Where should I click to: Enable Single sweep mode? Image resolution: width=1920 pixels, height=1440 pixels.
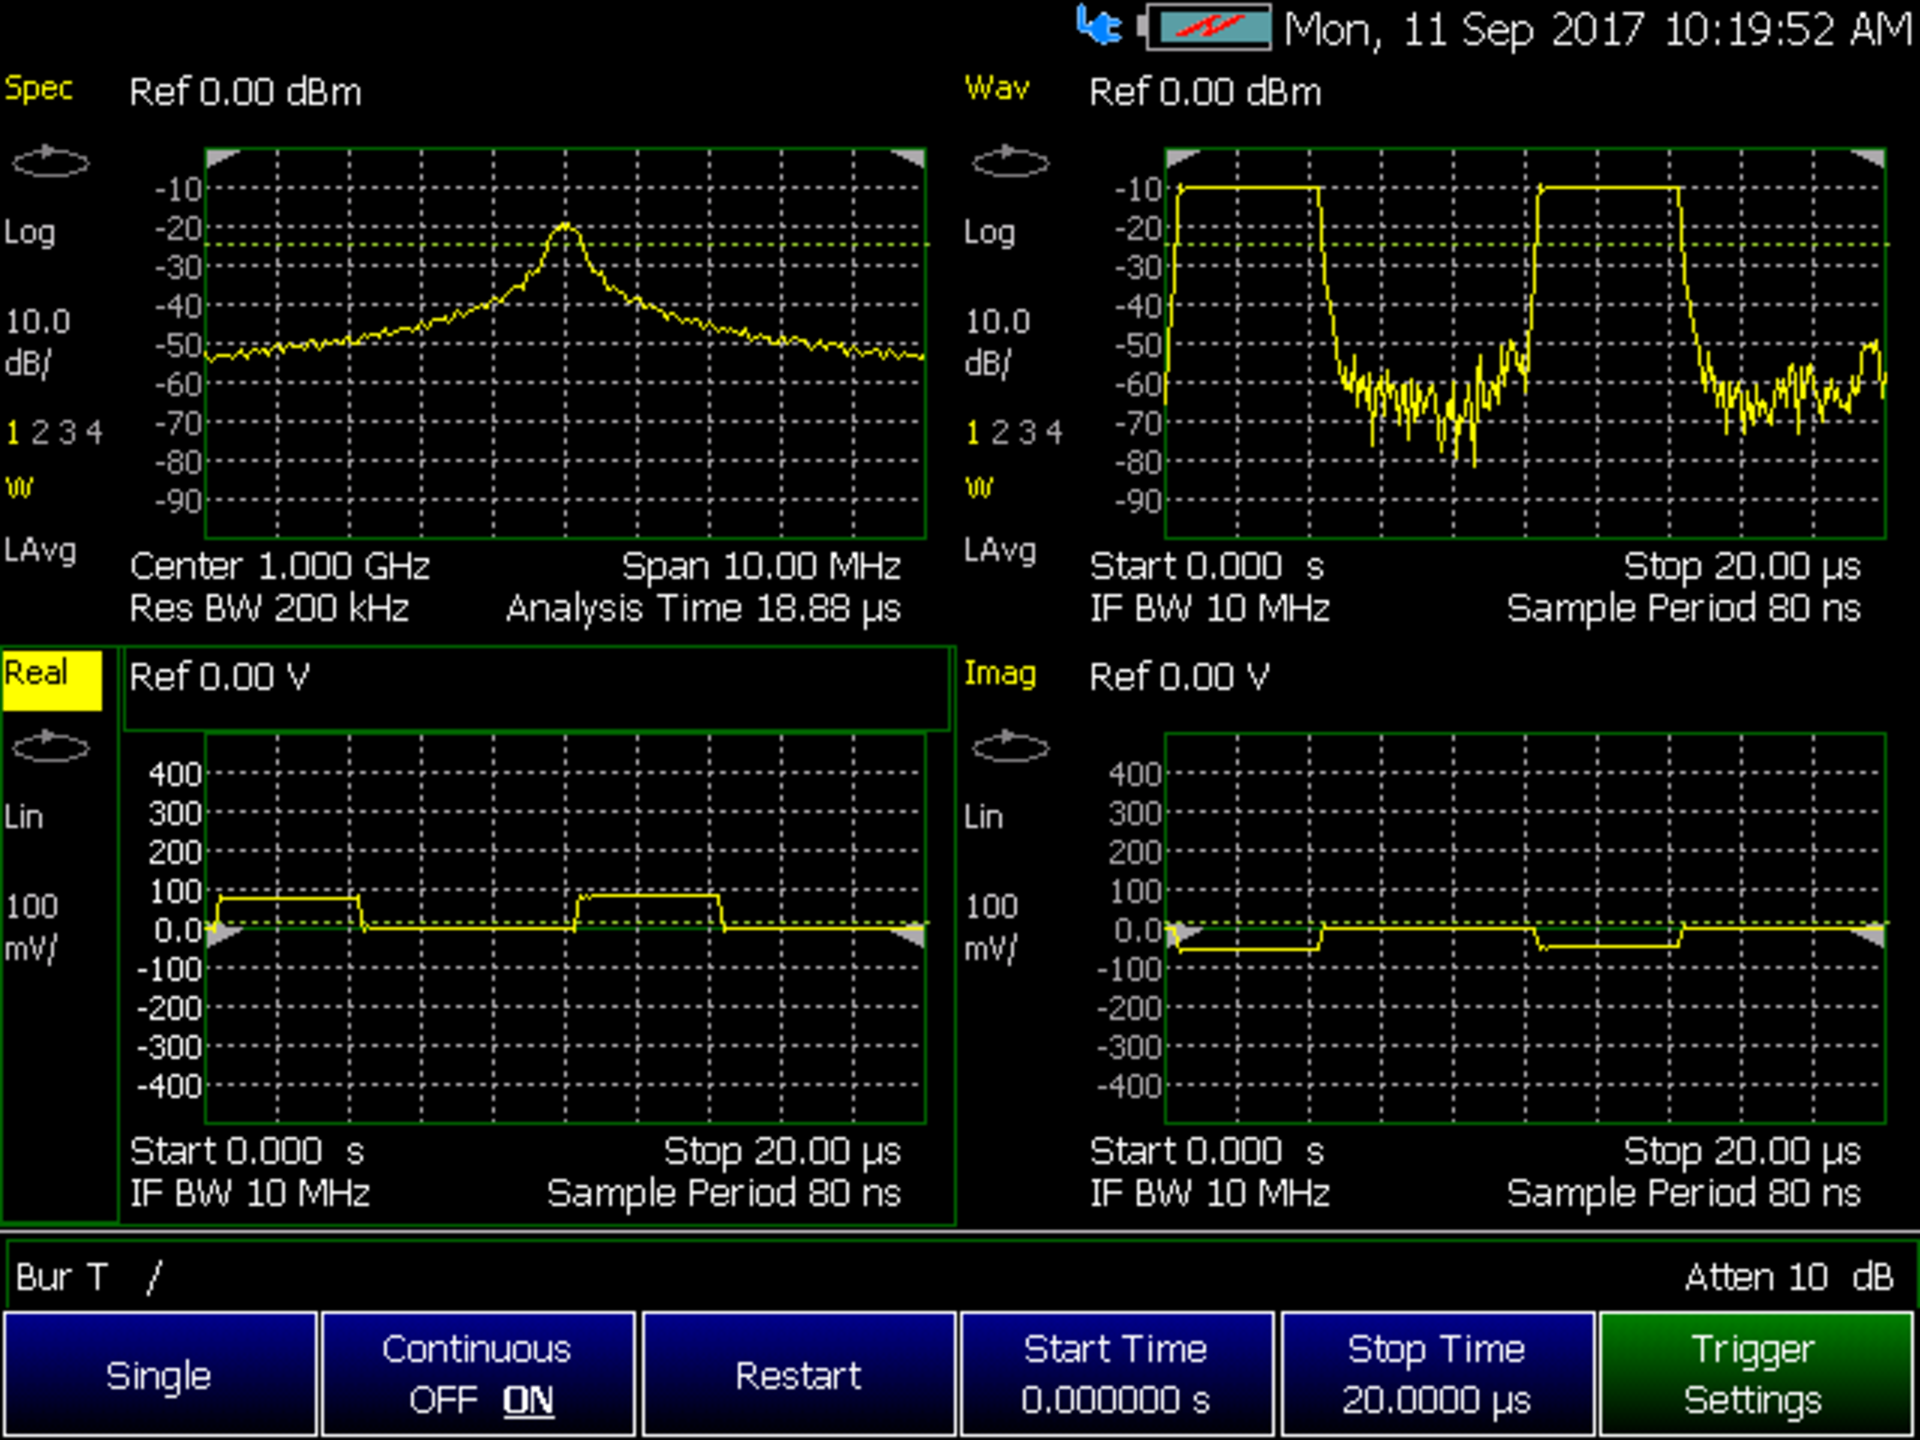[x=160, y=1374]
